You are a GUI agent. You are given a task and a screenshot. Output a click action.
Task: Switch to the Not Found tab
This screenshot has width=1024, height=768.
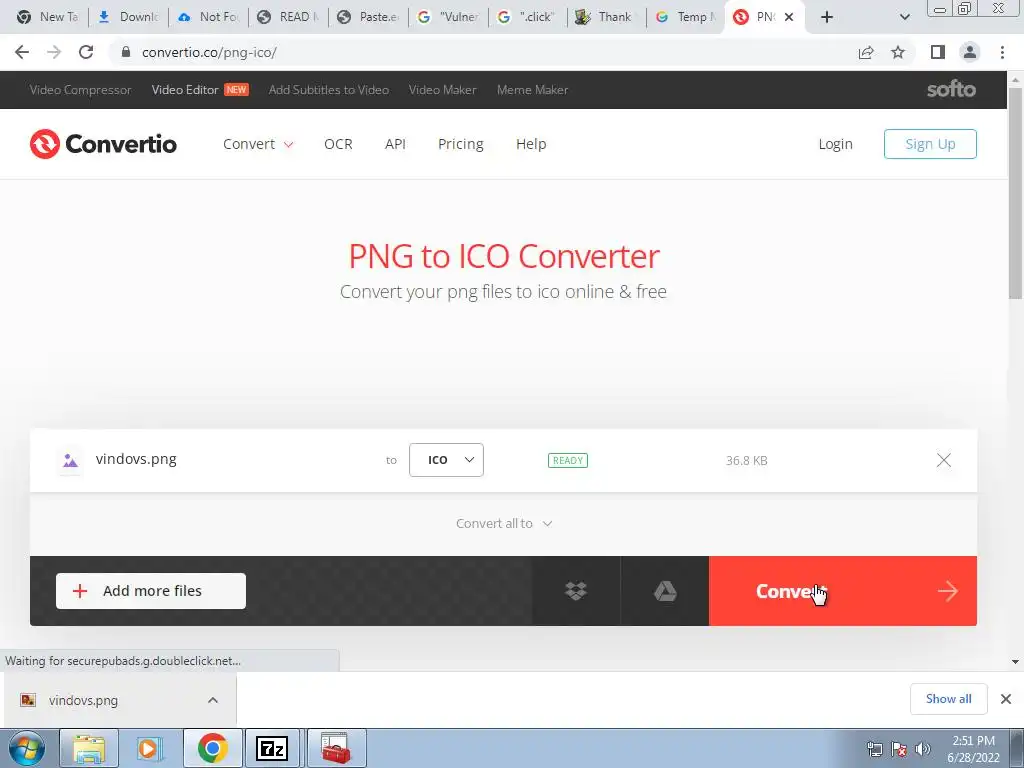(209, 17)
